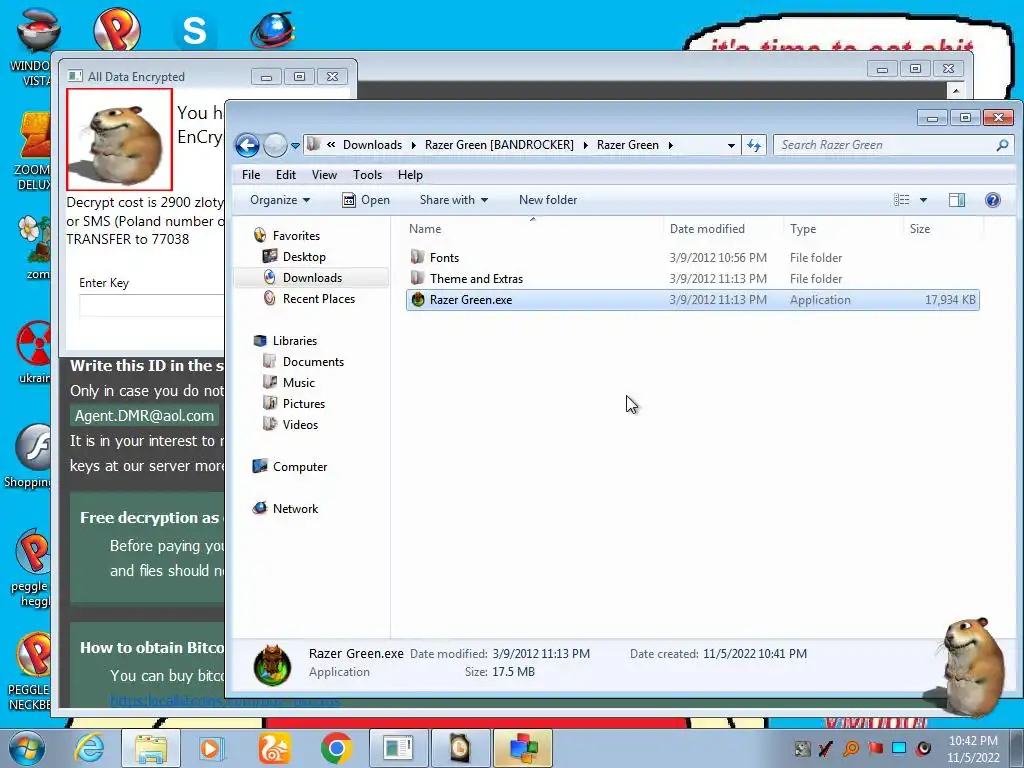Select the Razer Green.exe file

point(692,300)
